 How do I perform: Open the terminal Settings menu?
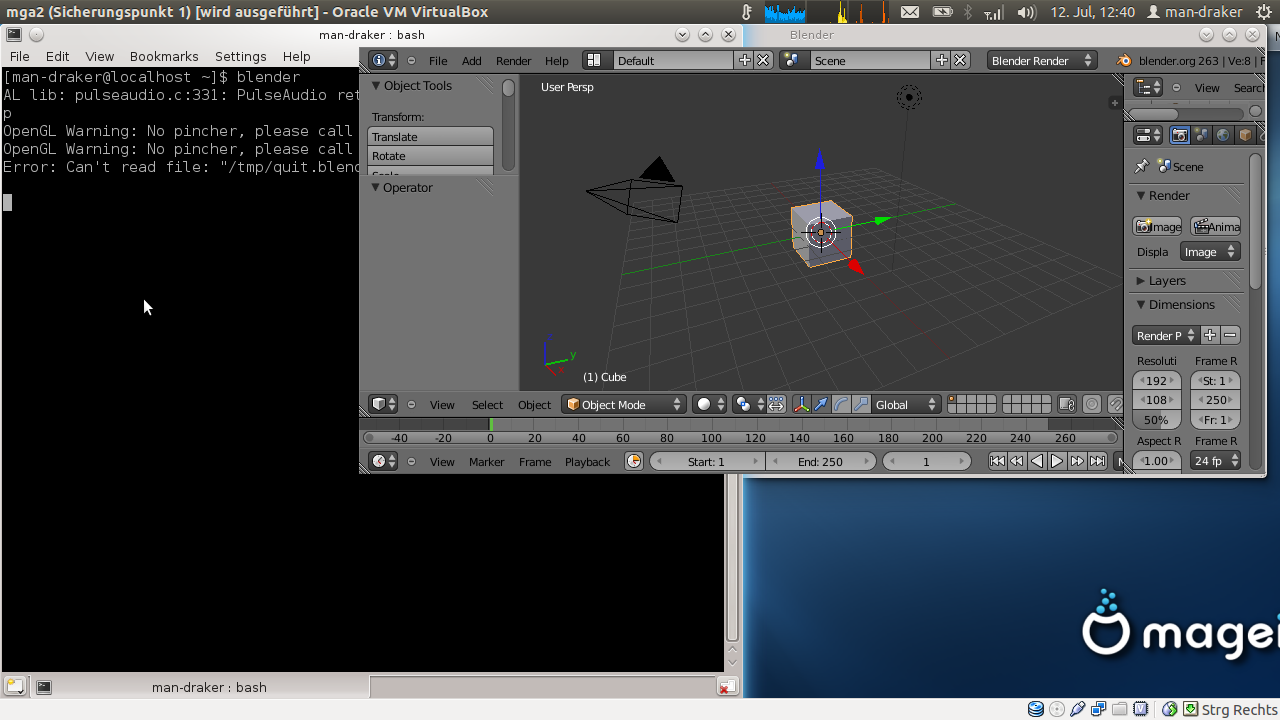click(240, 56)
